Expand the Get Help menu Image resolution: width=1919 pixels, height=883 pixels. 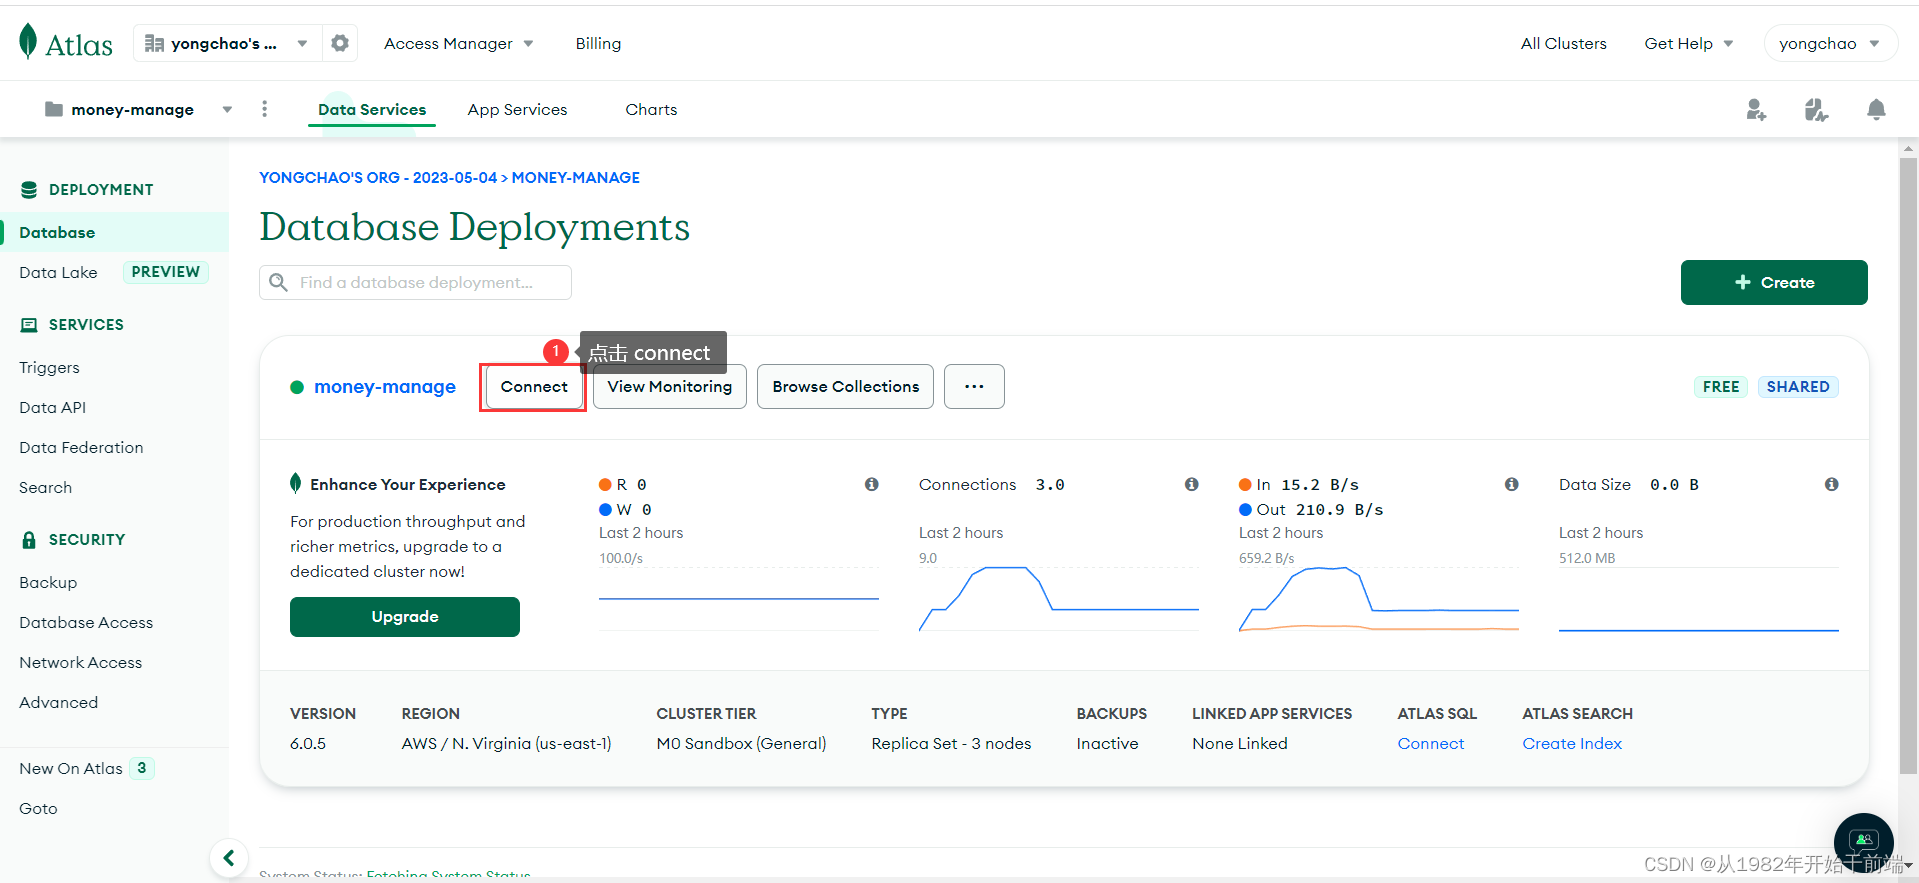click(1689, 43)
